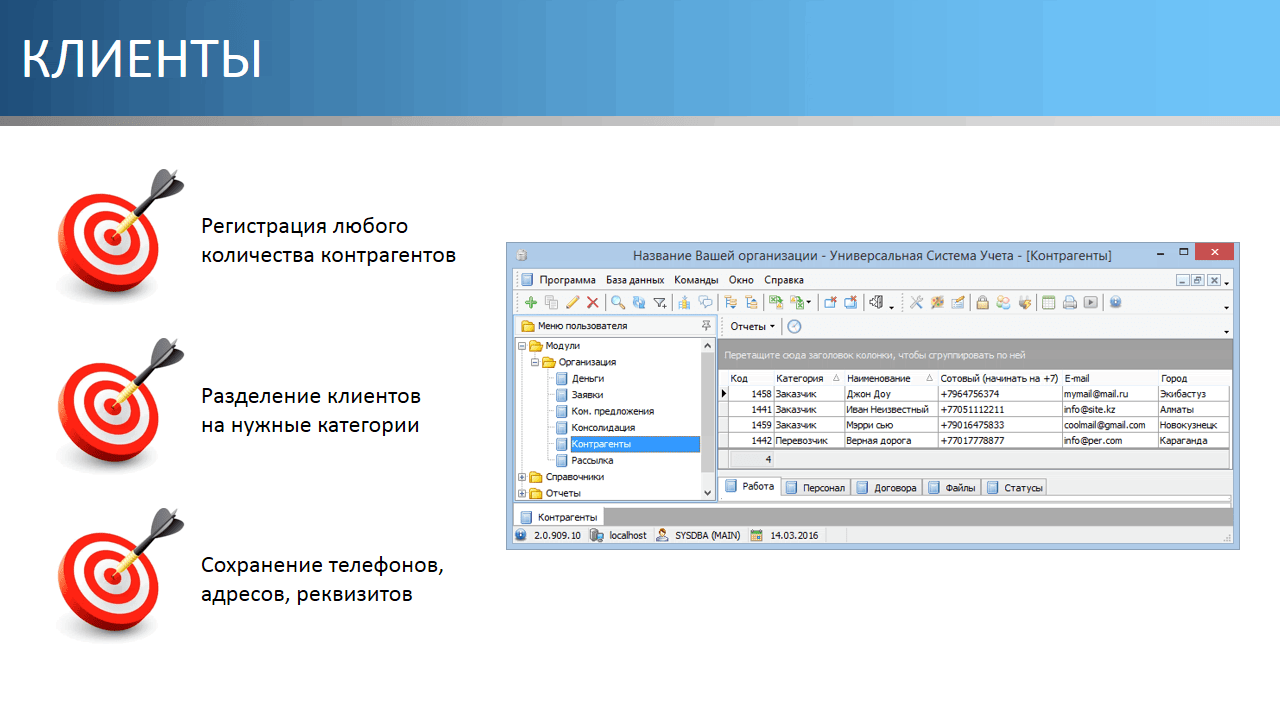Open the Команды menu
Screen dimensions: 1280x720
coord(696,280)
